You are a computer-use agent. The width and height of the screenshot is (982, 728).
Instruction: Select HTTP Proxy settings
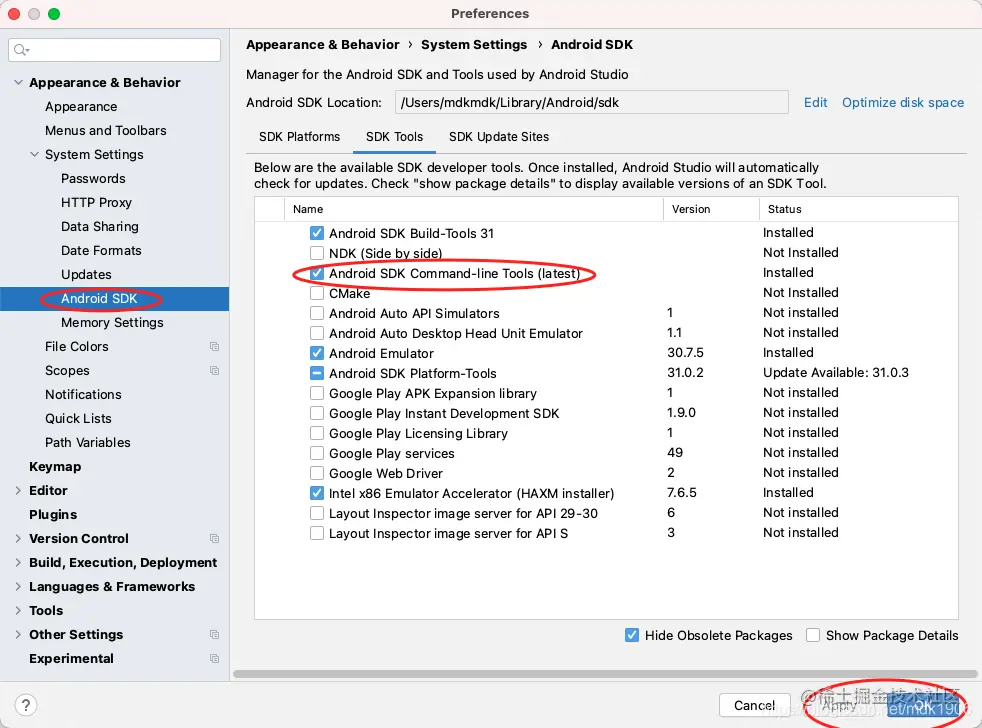point(96,202)
